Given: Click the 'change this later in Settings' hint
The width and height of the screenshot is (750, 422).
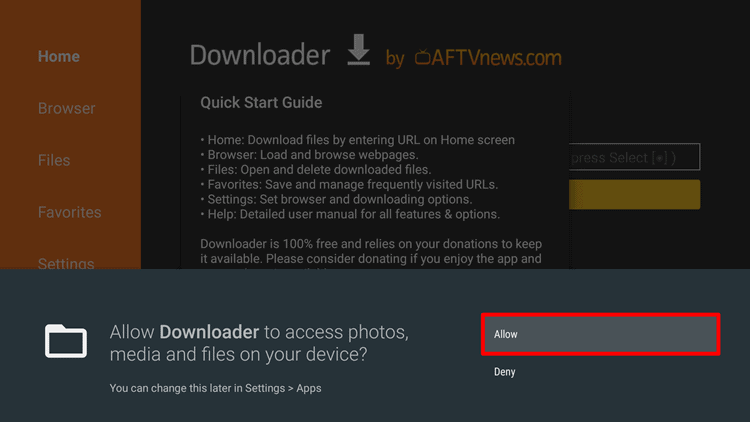Looking at the screenshot, I should [x=215, y=388].
